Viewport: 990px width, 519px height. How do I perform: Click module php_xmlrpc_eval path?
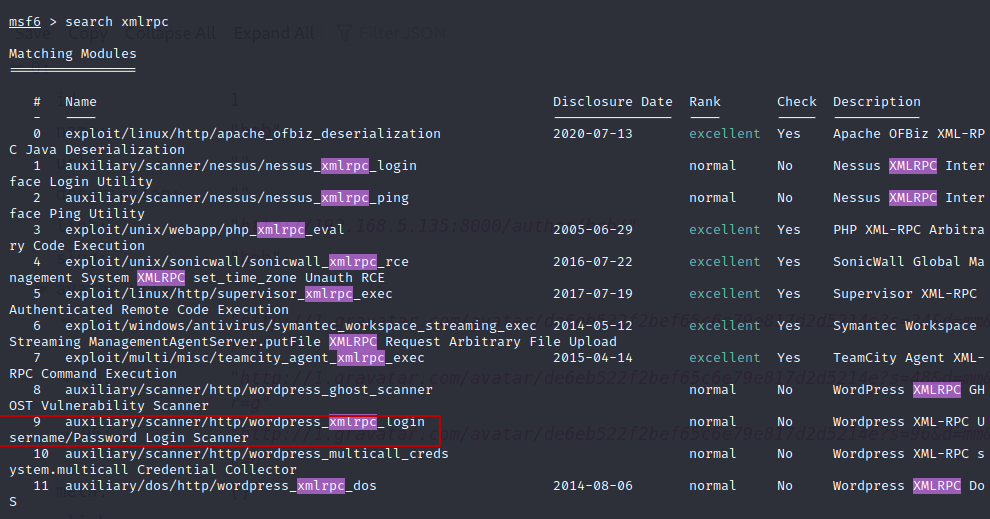[205, 230]
